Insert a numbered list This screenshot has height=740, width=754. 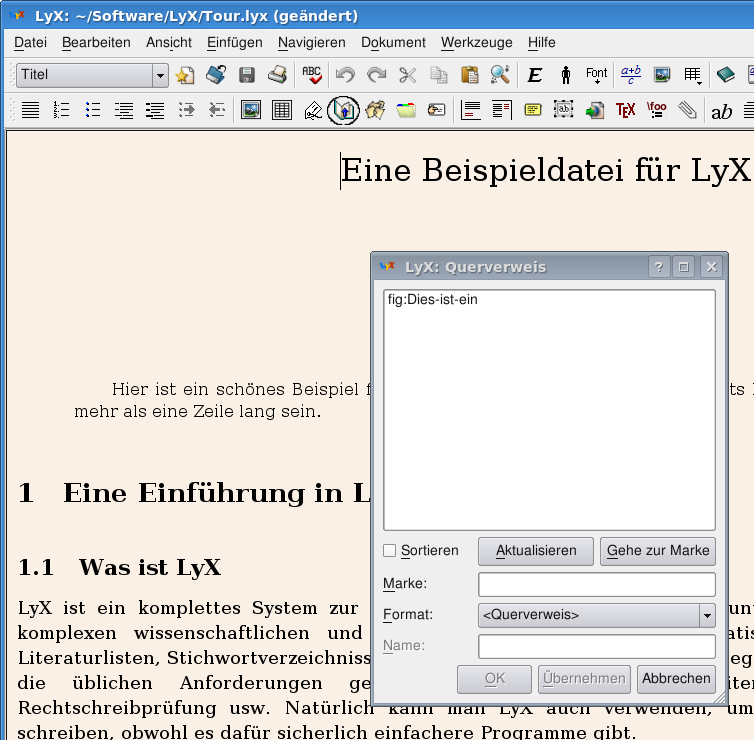click(61, 110)
